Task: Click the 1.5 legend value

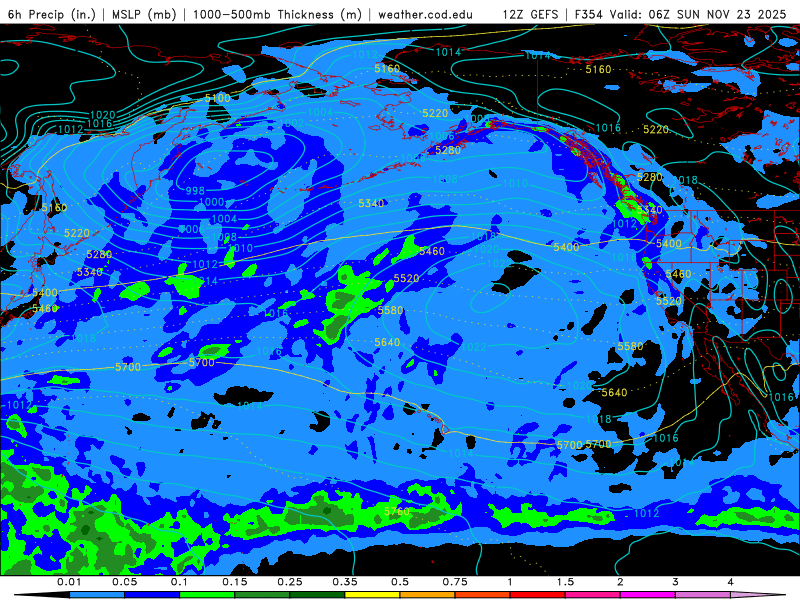Action: 565,582
